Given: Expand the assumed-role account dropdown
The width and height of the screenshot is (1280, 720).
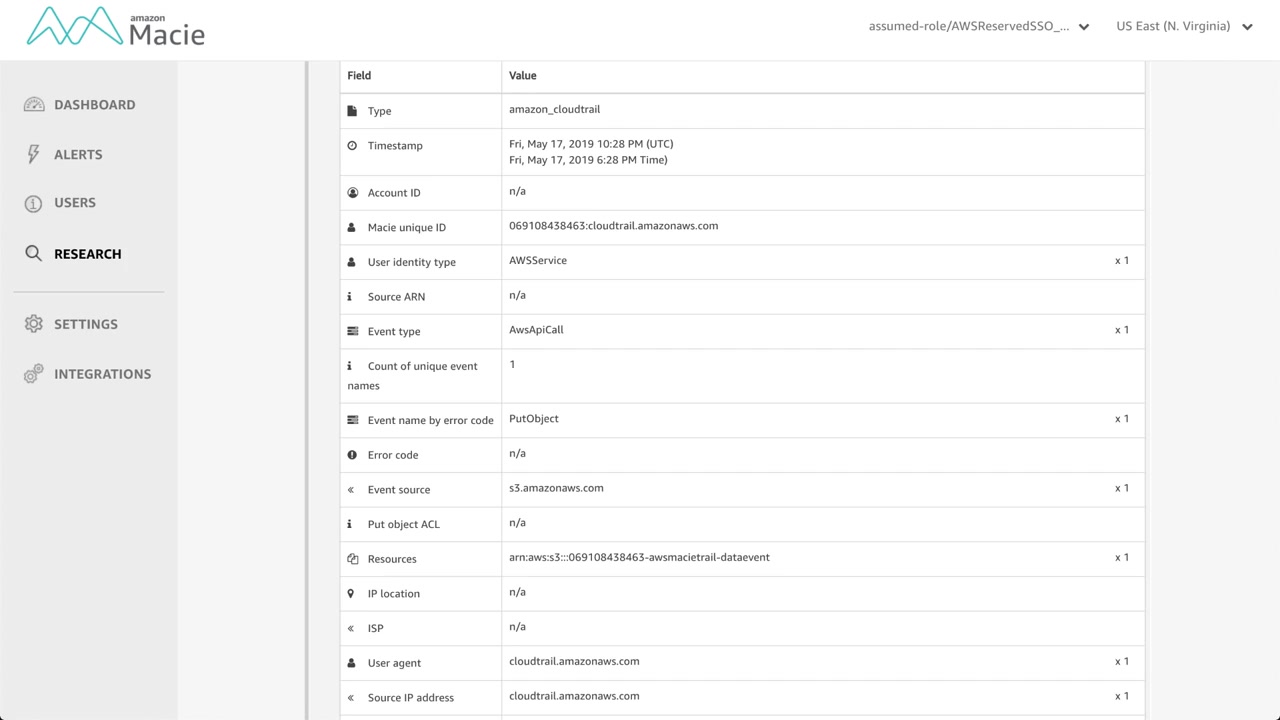Looking at the screenshot, I should click(1084, 27).
